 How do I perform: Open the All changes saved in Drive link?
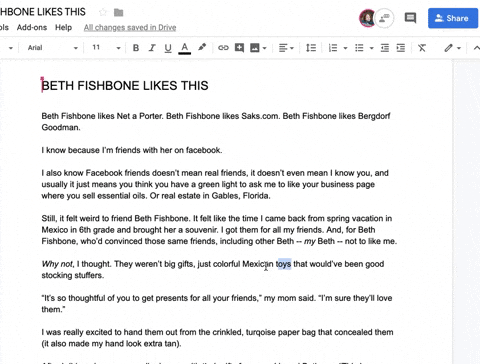click(x=130, y=28)
